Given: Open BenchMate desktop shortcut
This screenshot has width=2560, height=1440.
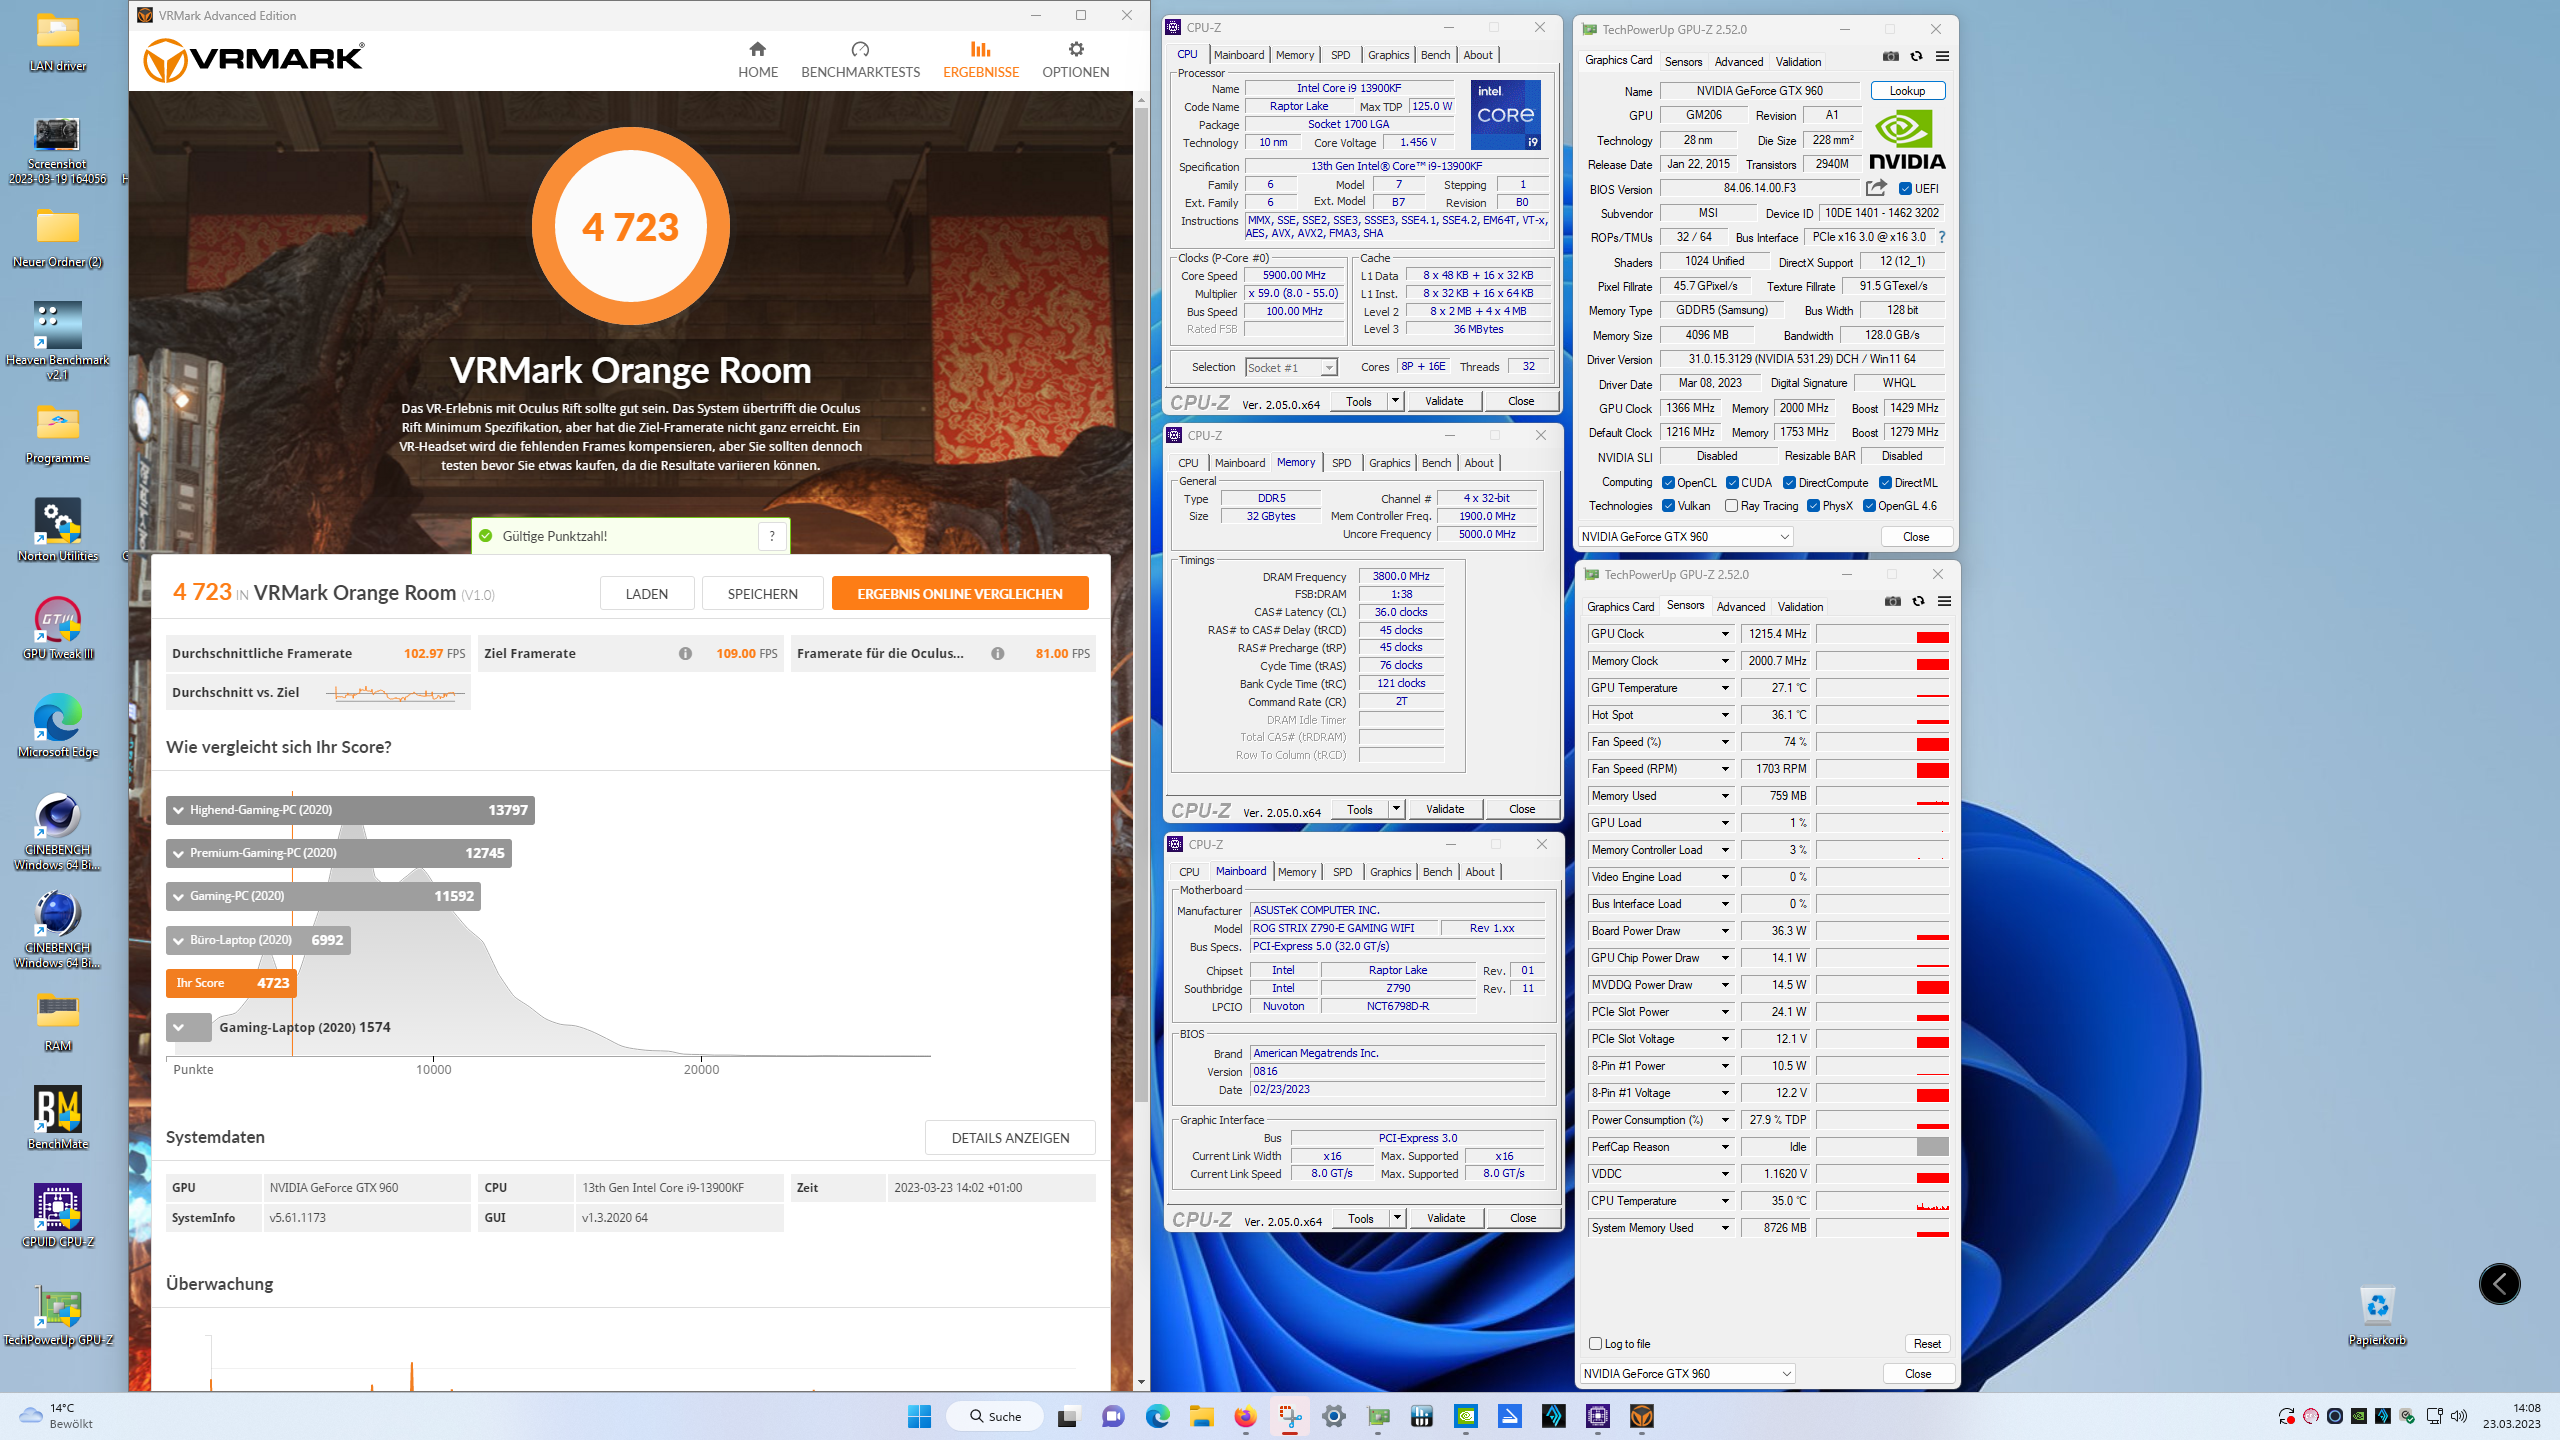Looking at the screenshot, I should point(58,1118).
